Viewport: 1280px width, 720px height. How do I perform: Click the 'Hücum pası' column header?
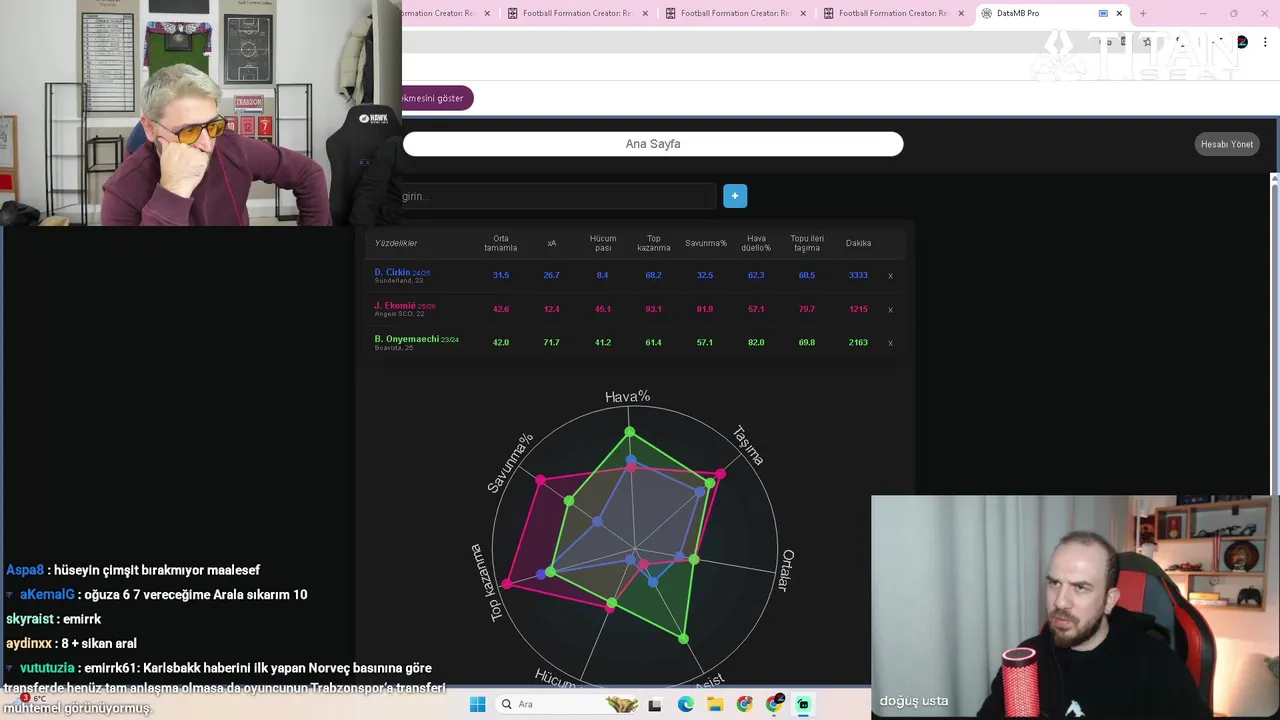603,243
